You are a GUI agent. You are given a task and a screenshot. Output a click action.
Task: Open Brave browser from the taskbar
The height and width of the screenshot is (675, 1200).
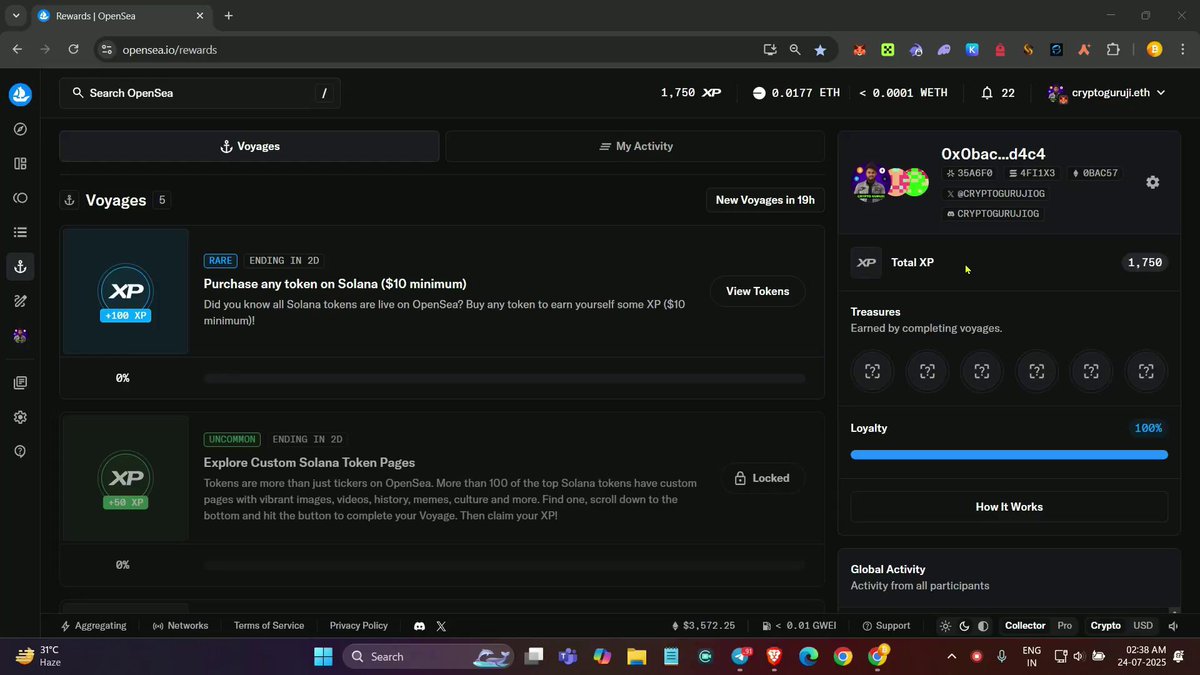774,657
